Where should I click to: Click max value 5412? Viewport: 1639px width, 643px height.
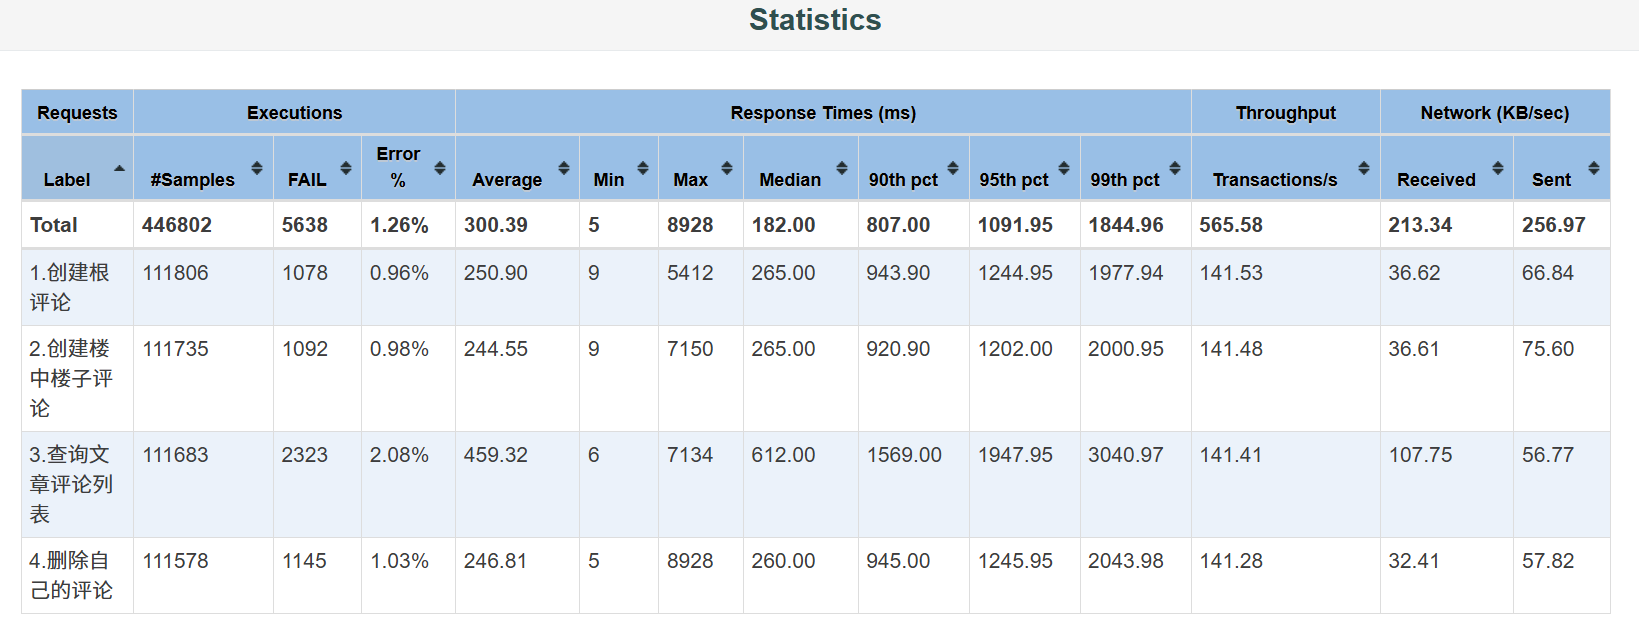690,273
